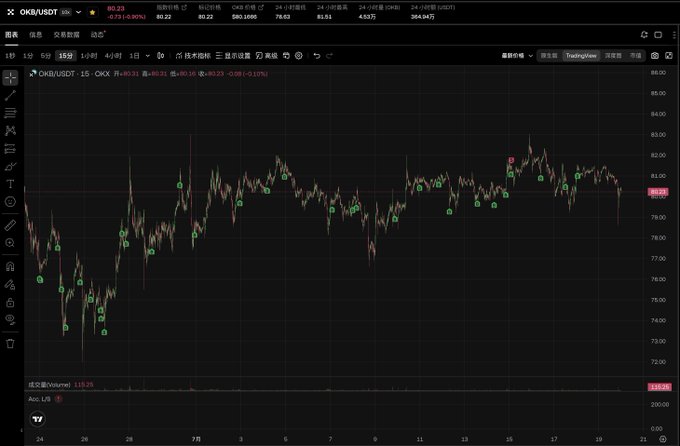Select the pattern drawing tool
The height and width of the screenshot is (446, 680).
coord(10,131)
